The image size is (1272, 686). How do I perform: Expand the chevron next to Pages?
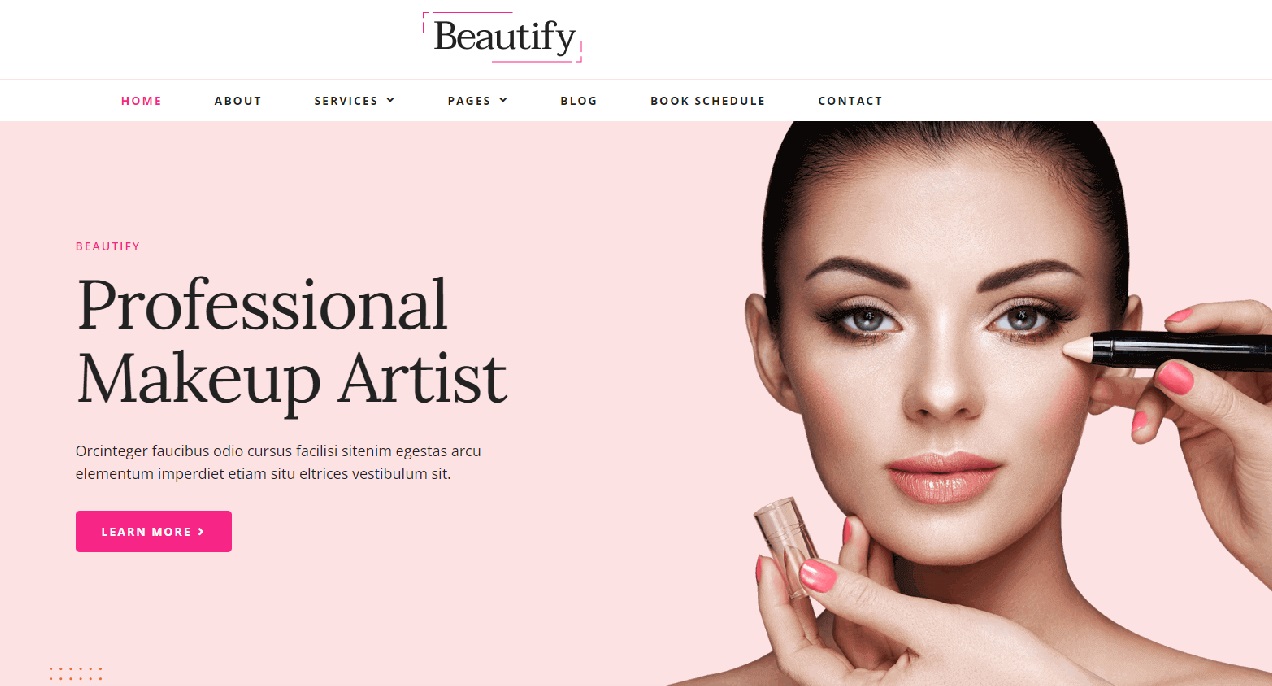[504, 100]
